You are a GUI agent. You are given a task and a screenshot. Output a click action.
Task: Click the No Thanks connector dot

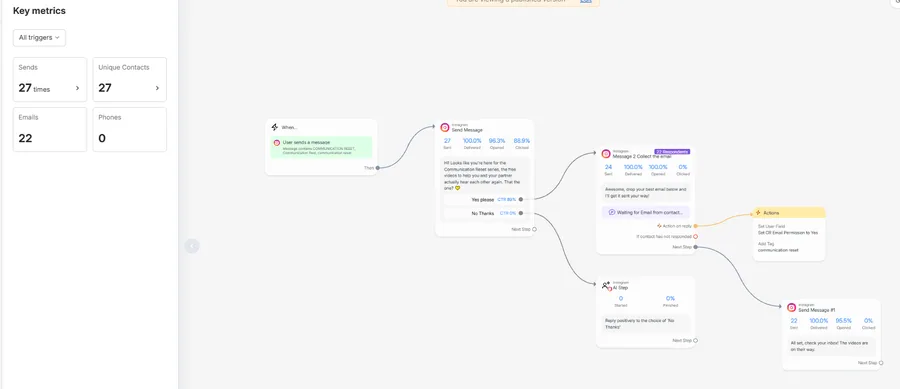[x=521, y=213]
